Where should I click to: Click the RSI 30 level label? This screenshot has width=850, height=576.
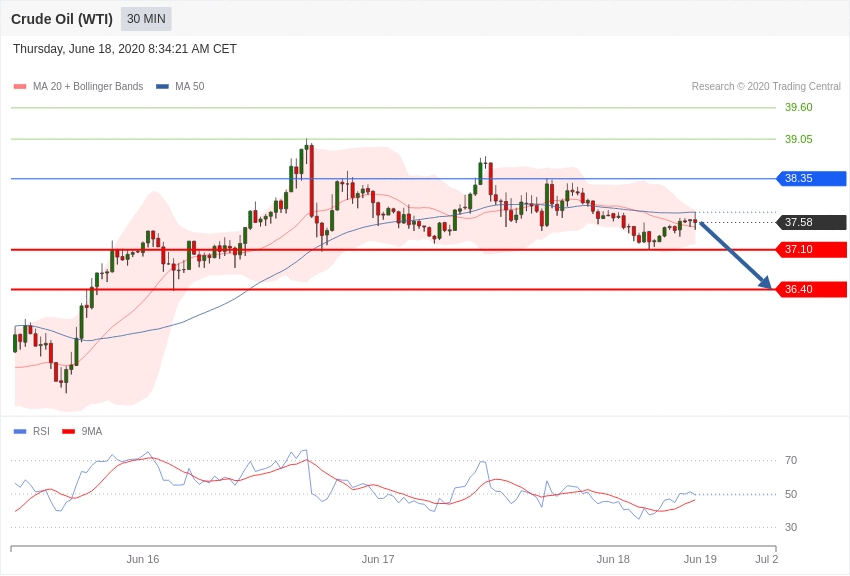(x=791, y=527)
